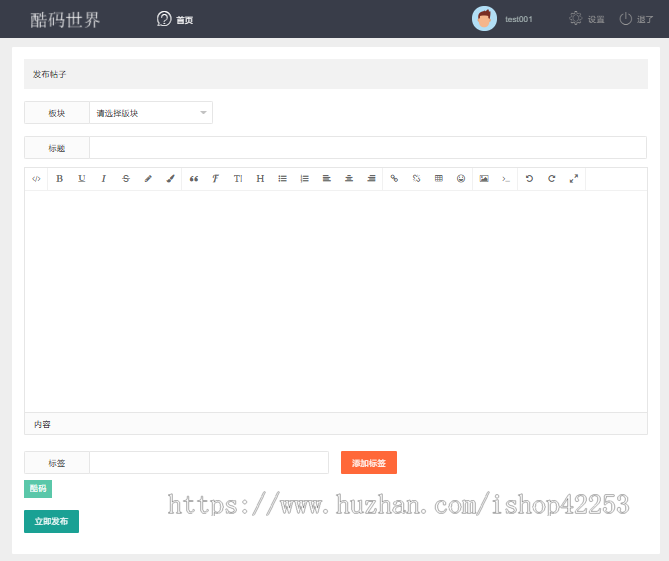Choose background color brush icon

click(x=170, y=179)
